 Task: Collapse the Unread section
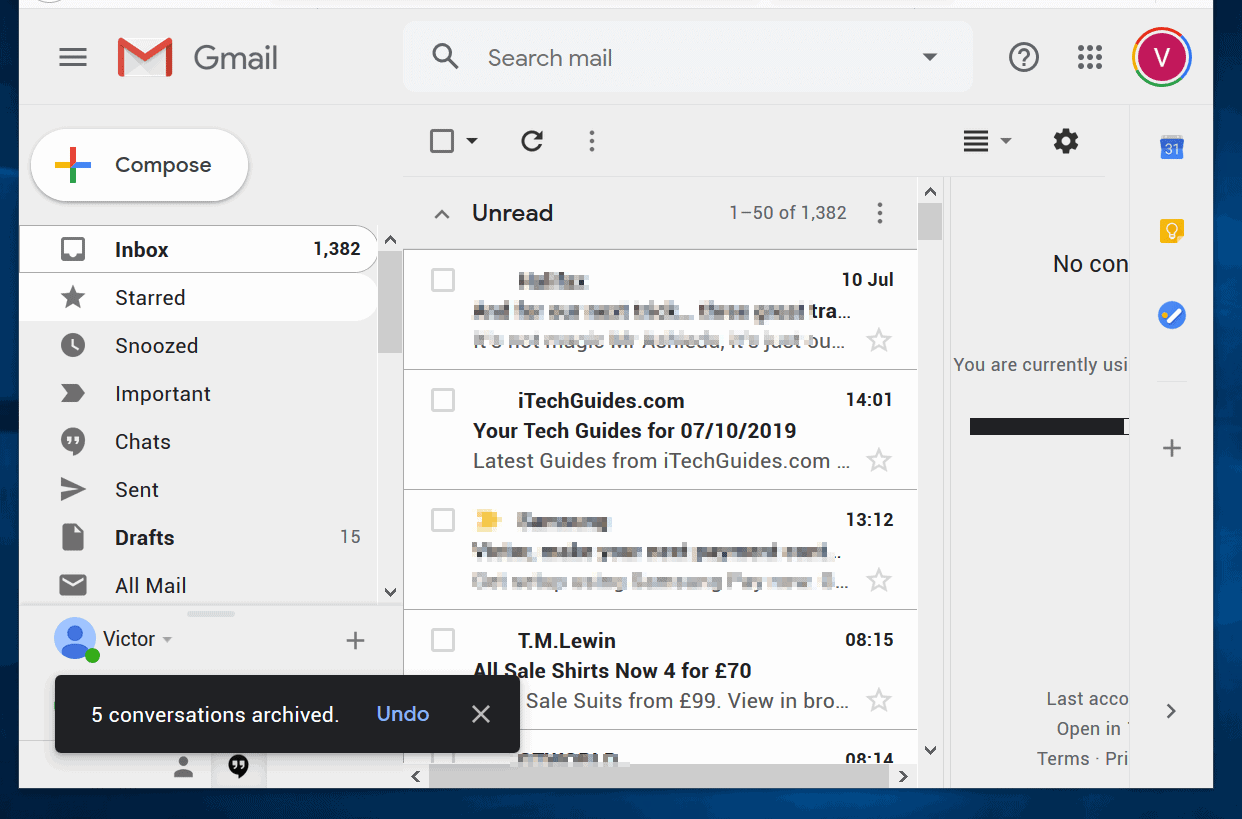pyautogui.click(x=441, y=213)
